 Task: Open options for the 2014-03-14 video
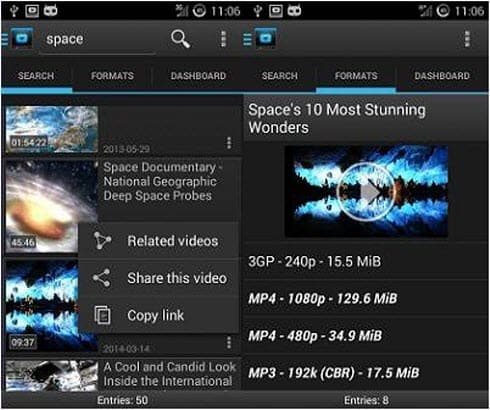click(x=229, y=343)
